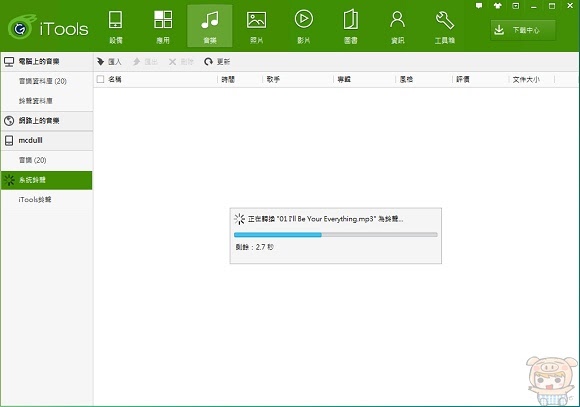
Task: Sort by the Artist column header
Action: coord(273,79)
